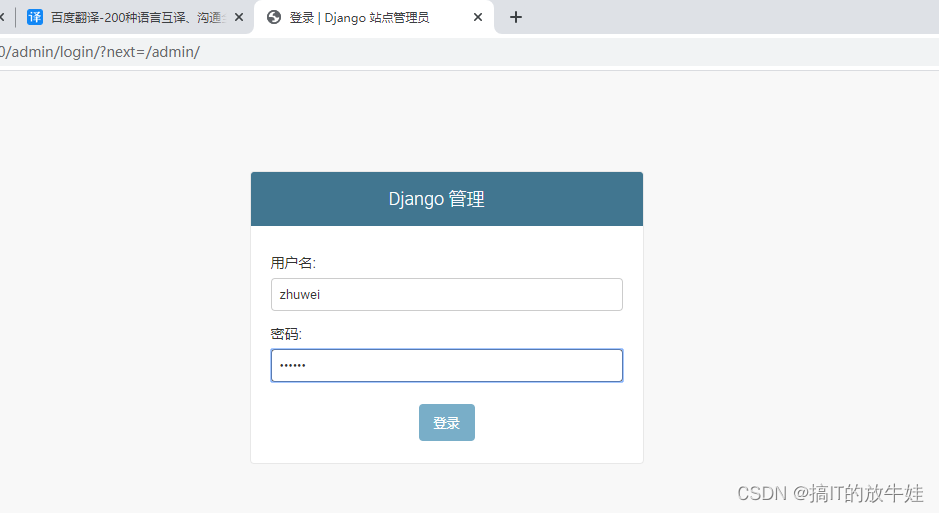Close the 百度翻译 tab

[239, 17]
